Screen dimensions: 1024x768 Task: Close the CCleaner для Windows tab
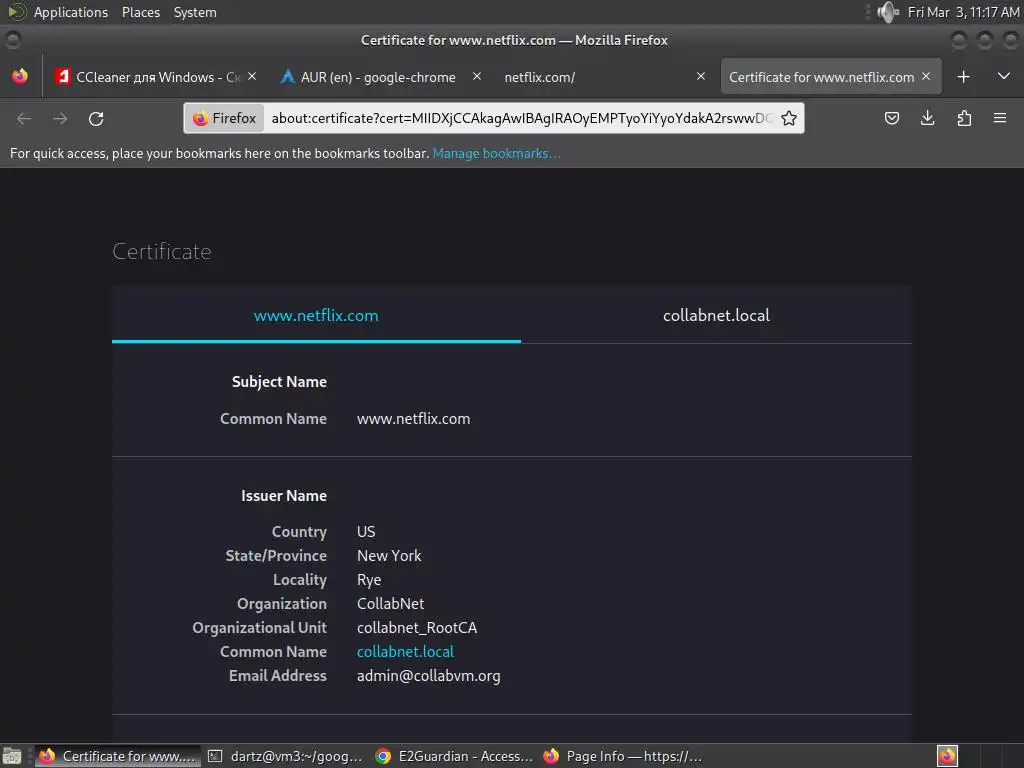click(x=252, y=76)
